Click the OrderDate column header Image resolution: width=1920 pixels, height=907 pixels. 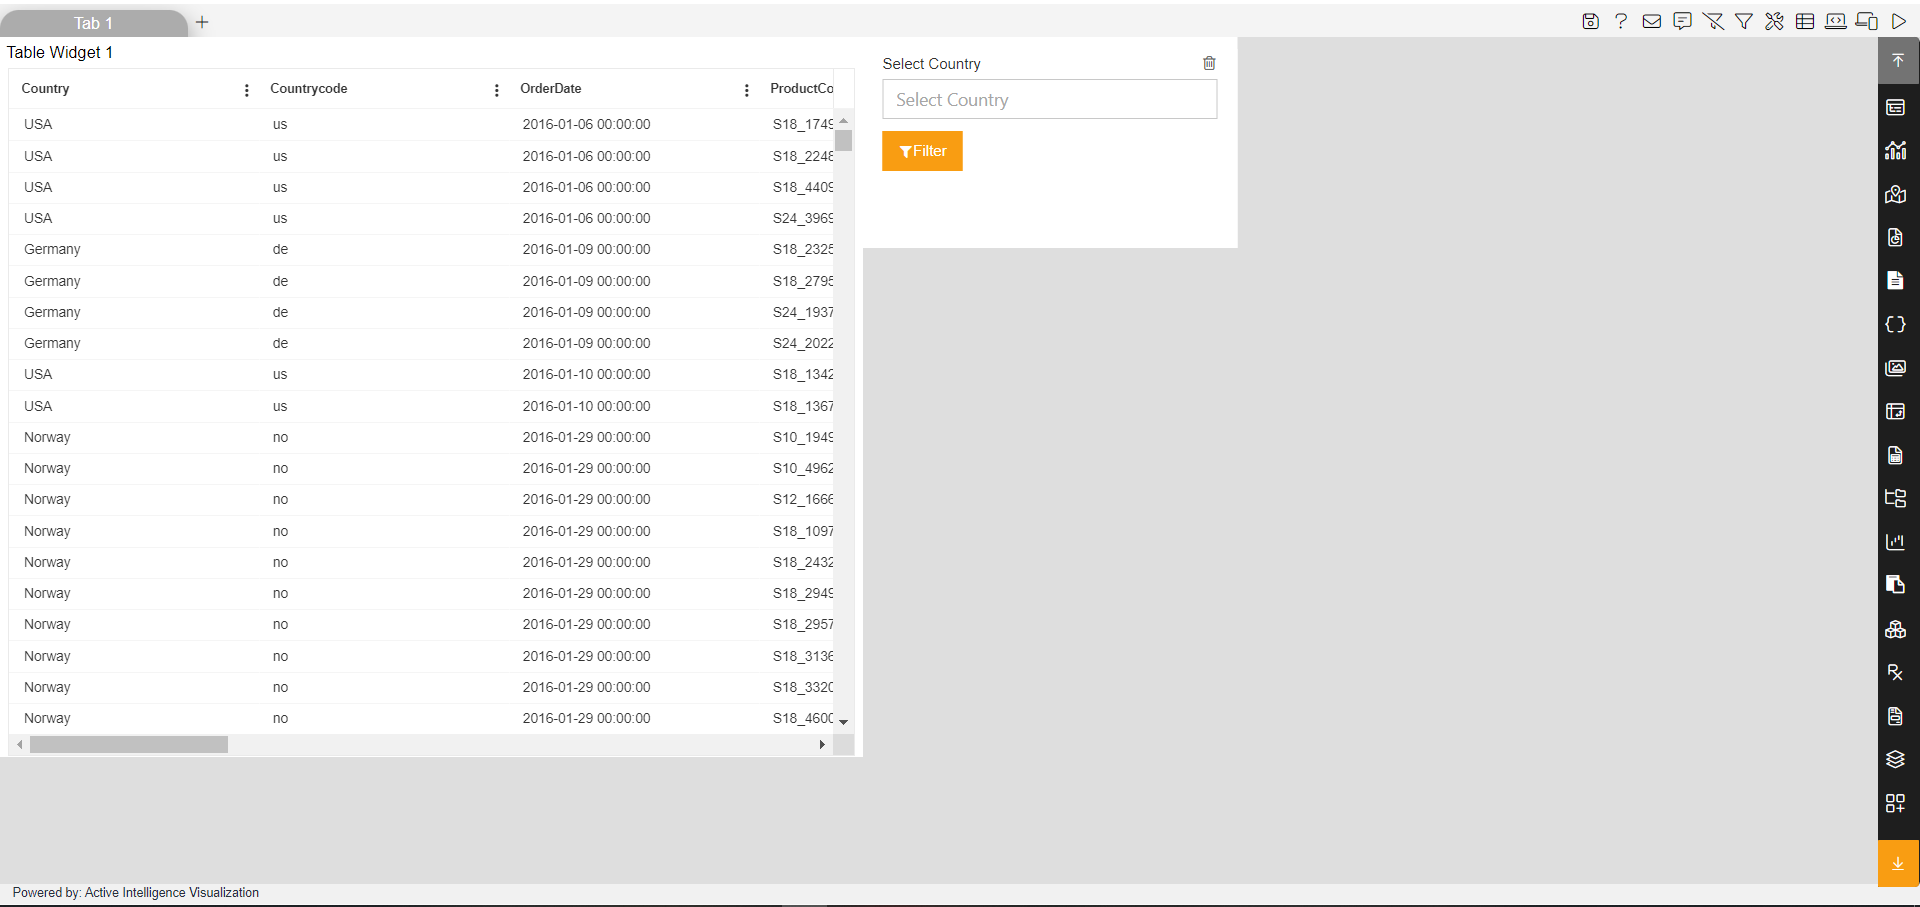pos(551,88)
